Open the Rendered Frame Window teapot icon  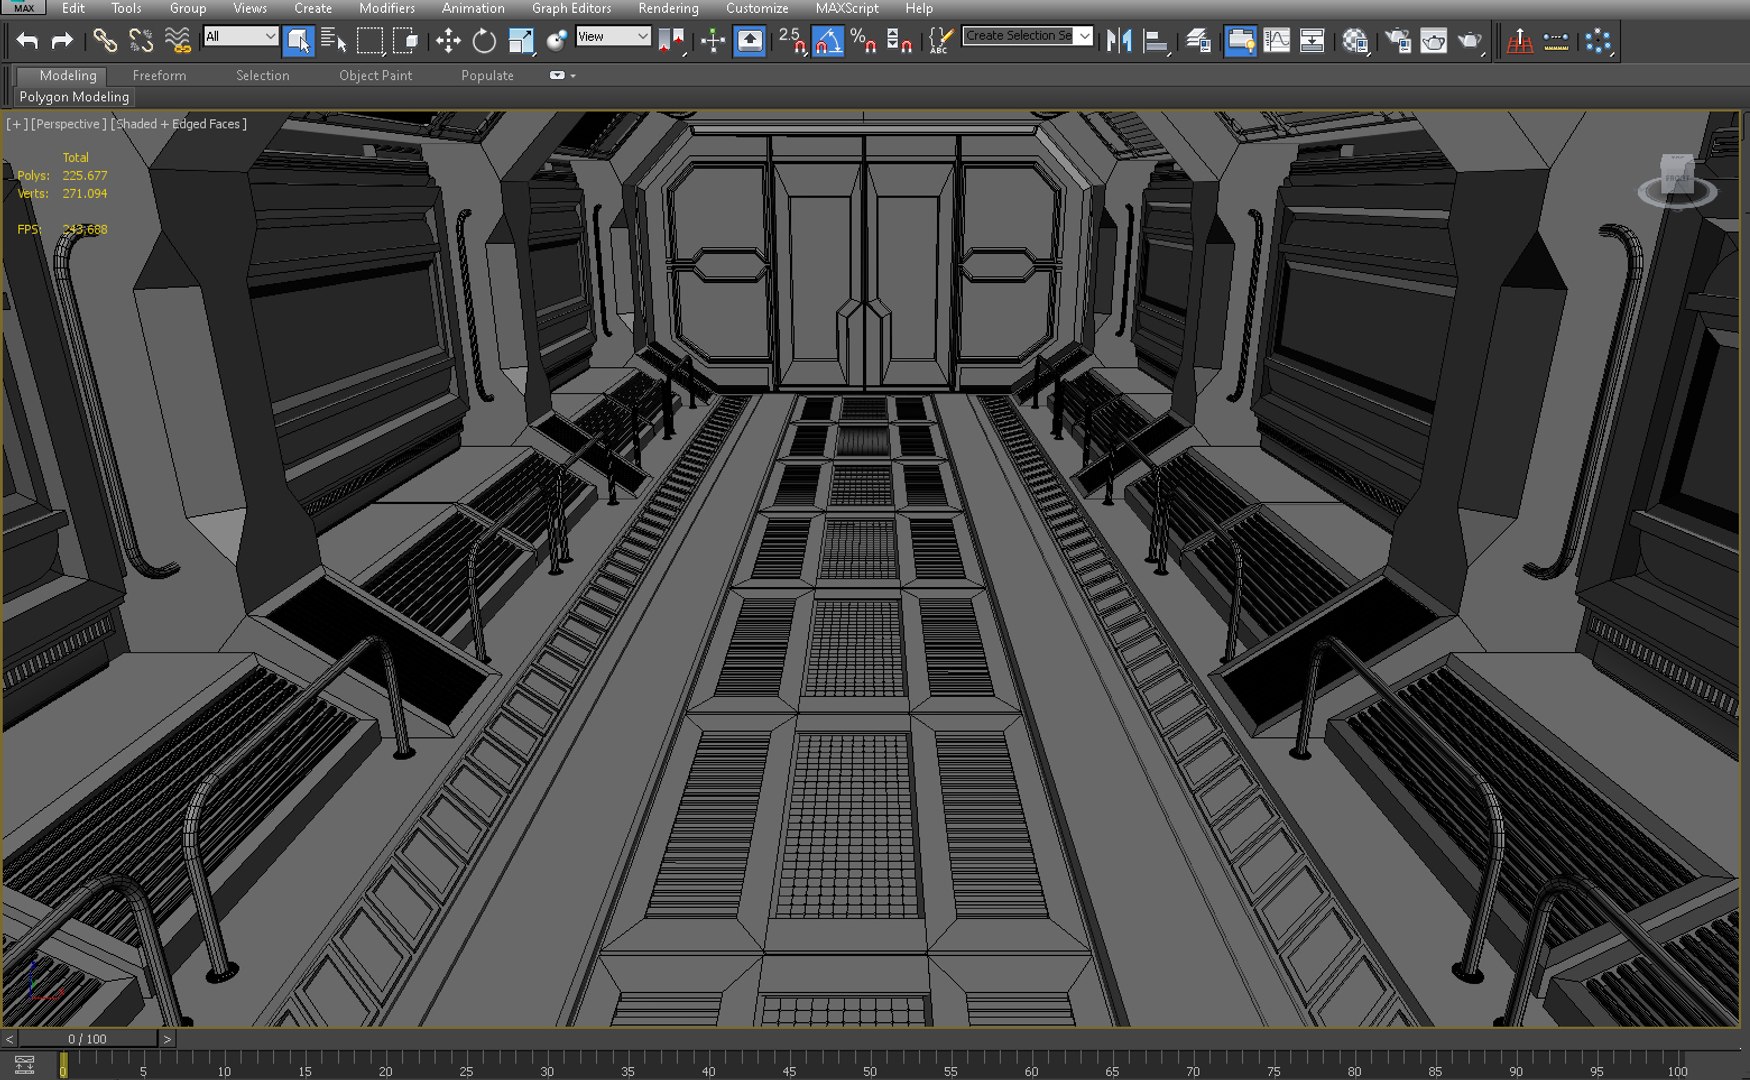click(x=1434, y=41)
